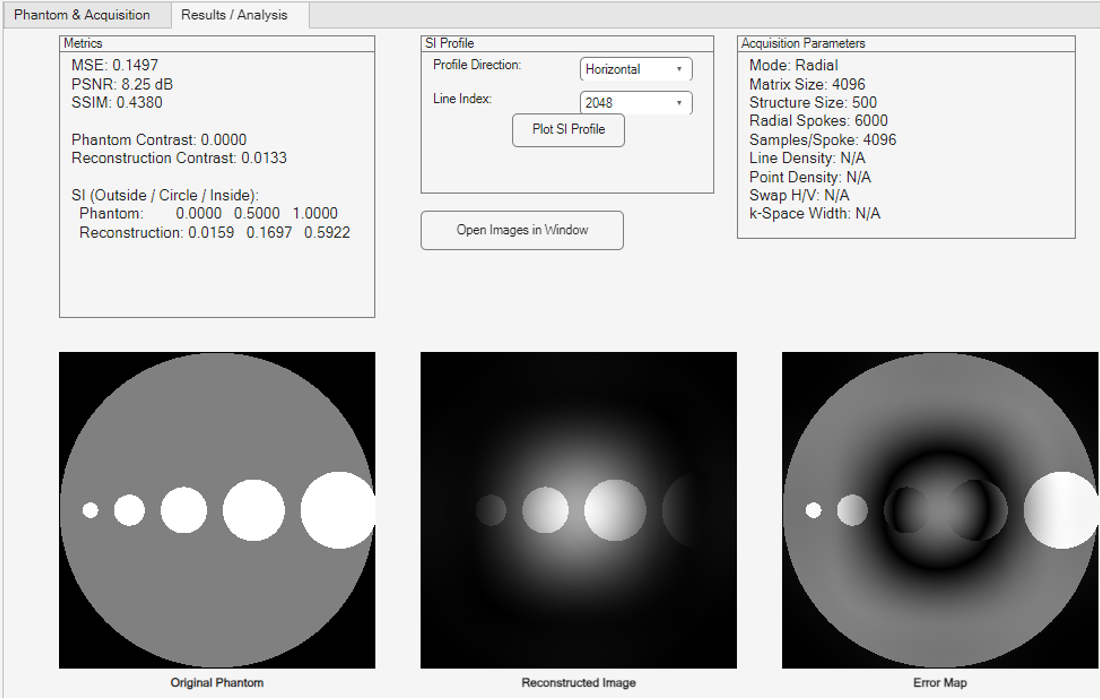Click the MSE metric value line
The image size is (1100, 700).
click(114, 65)
